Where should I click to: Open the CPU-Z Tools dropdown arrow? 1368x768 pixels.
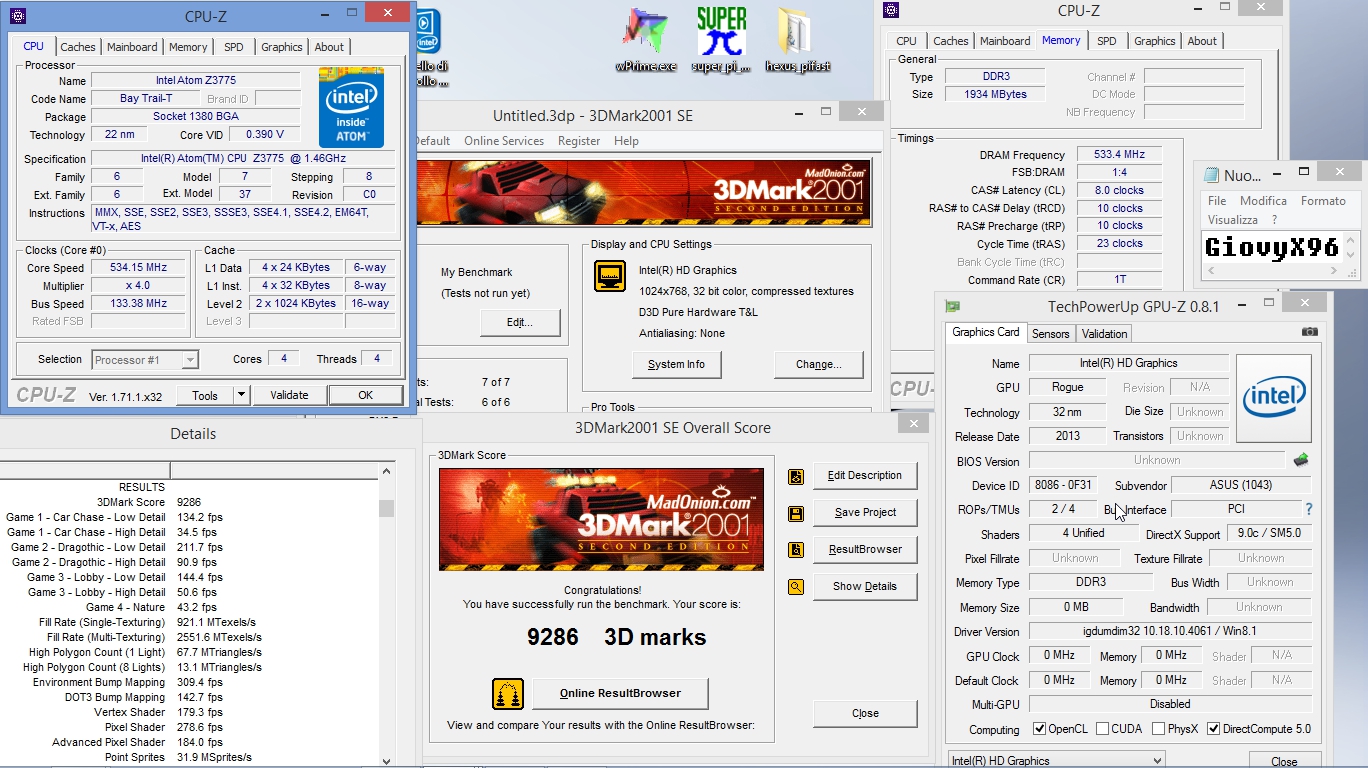point(241,395)
